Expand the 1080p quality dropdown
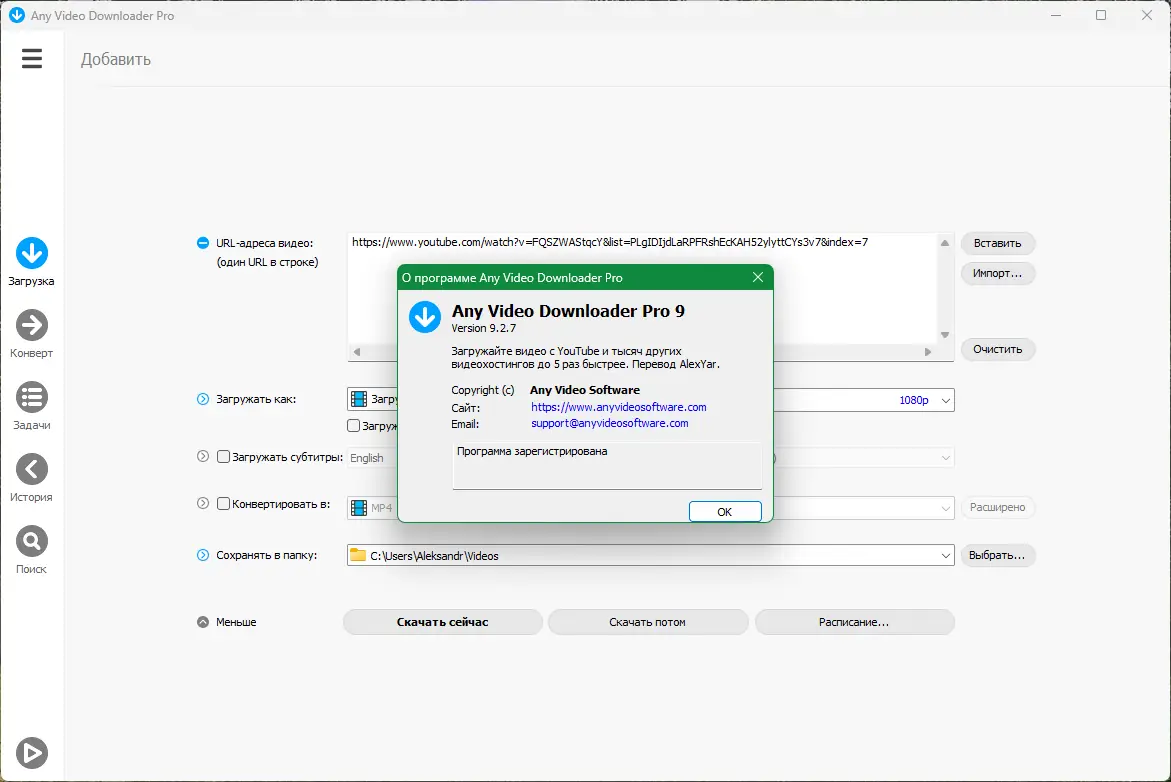Image resolution: width=1171 pixels, height=782 pixels. click(945, 400)
